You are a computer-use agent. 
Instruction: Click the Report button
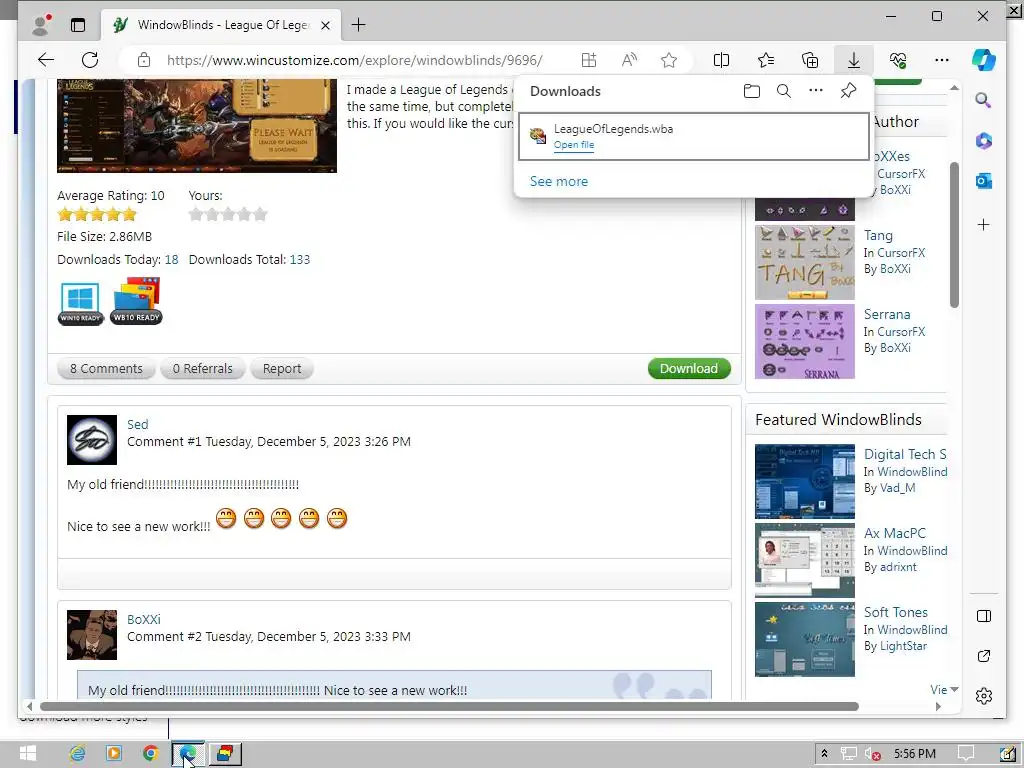pos(281,368)
